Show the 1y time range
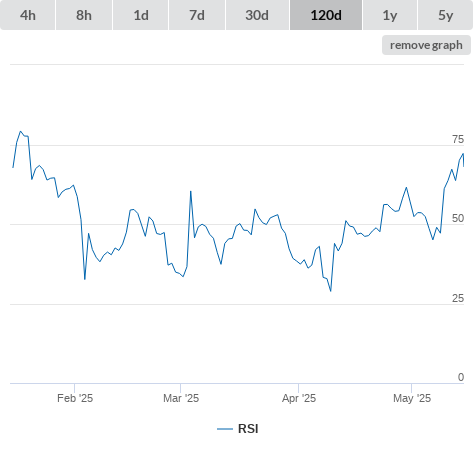 390,15
